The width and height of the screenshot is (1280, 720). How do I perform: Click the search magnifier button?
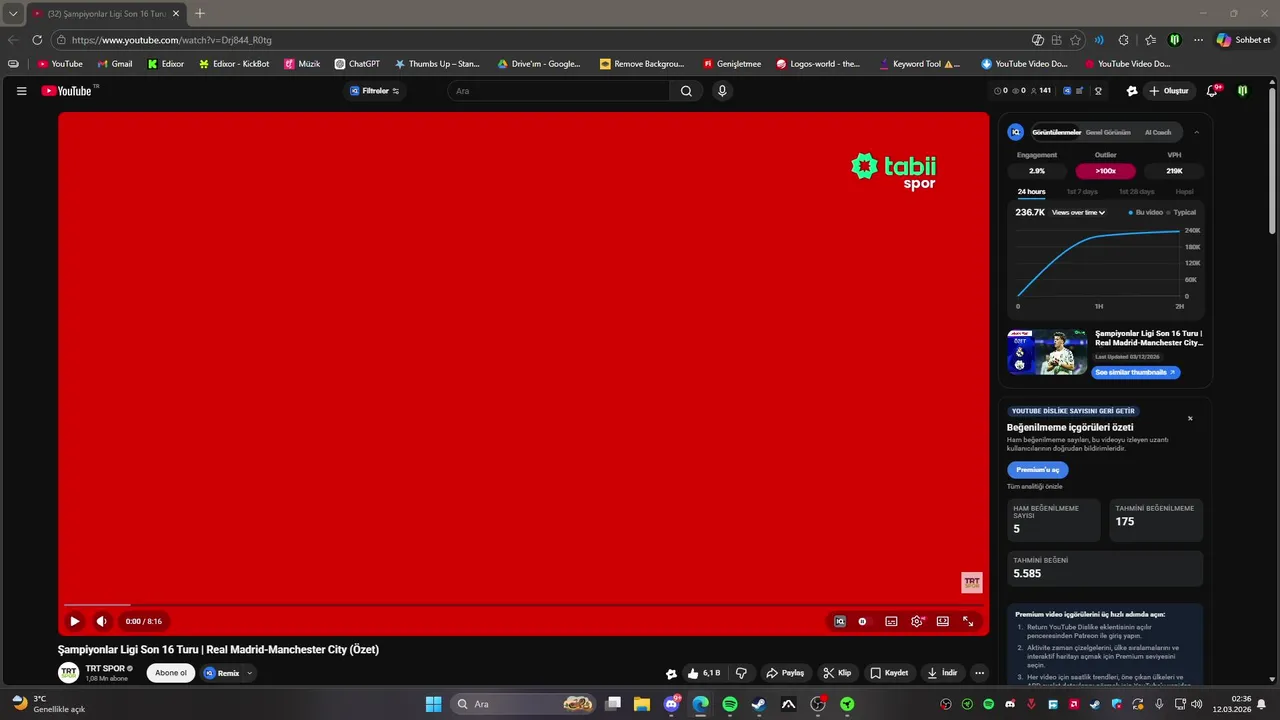[686, 91]
